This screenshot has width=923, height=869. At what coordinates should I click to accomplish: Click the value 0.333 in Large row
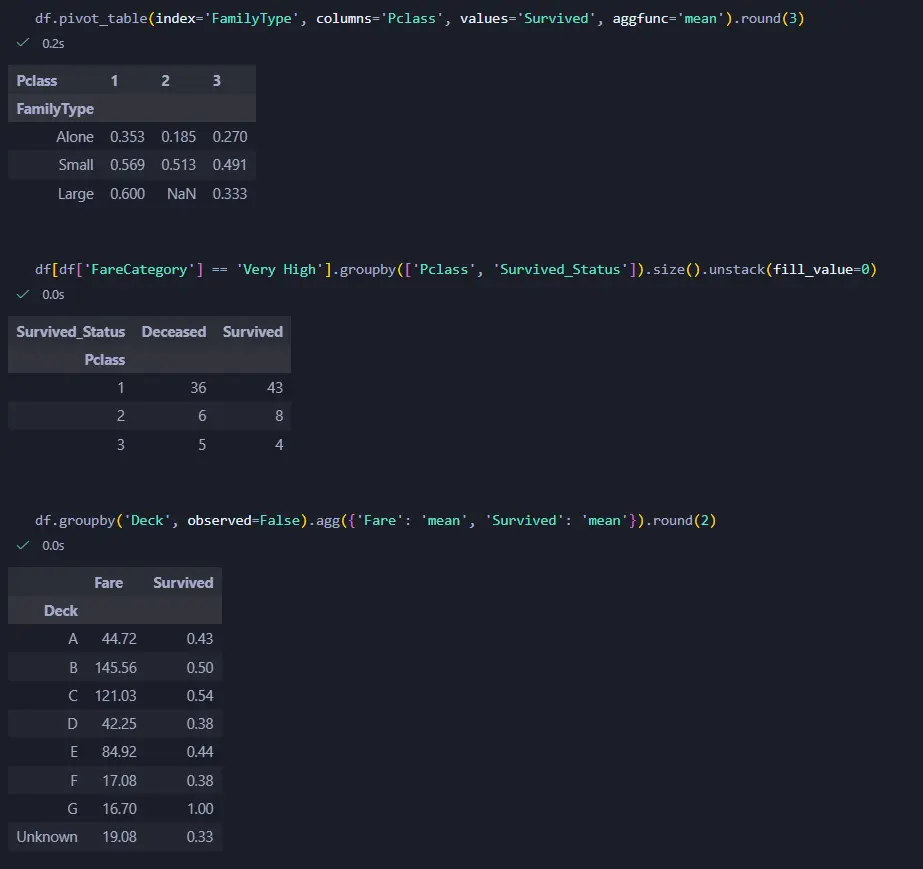coord(230,194)
